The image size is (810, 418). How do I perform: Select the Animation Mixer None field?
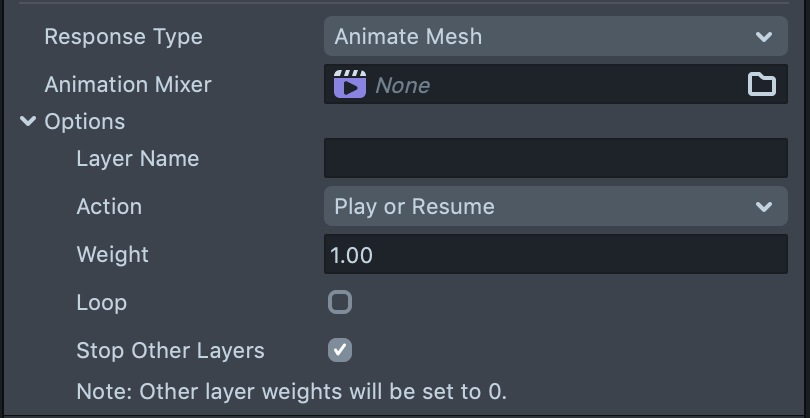click(x=540, y=85)
